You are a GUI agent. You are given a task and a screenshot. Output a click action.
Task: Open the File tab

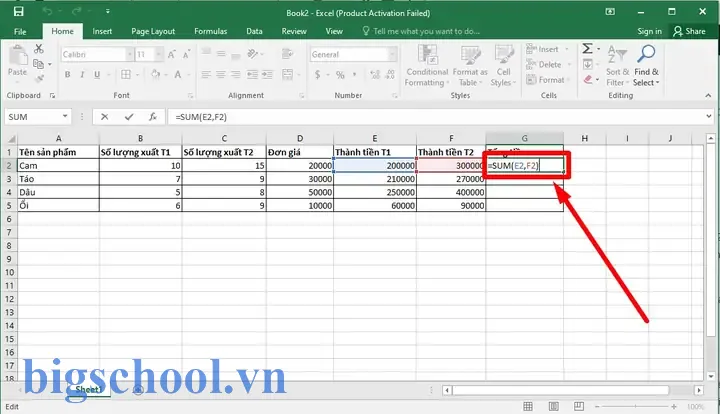click(20, 32)
